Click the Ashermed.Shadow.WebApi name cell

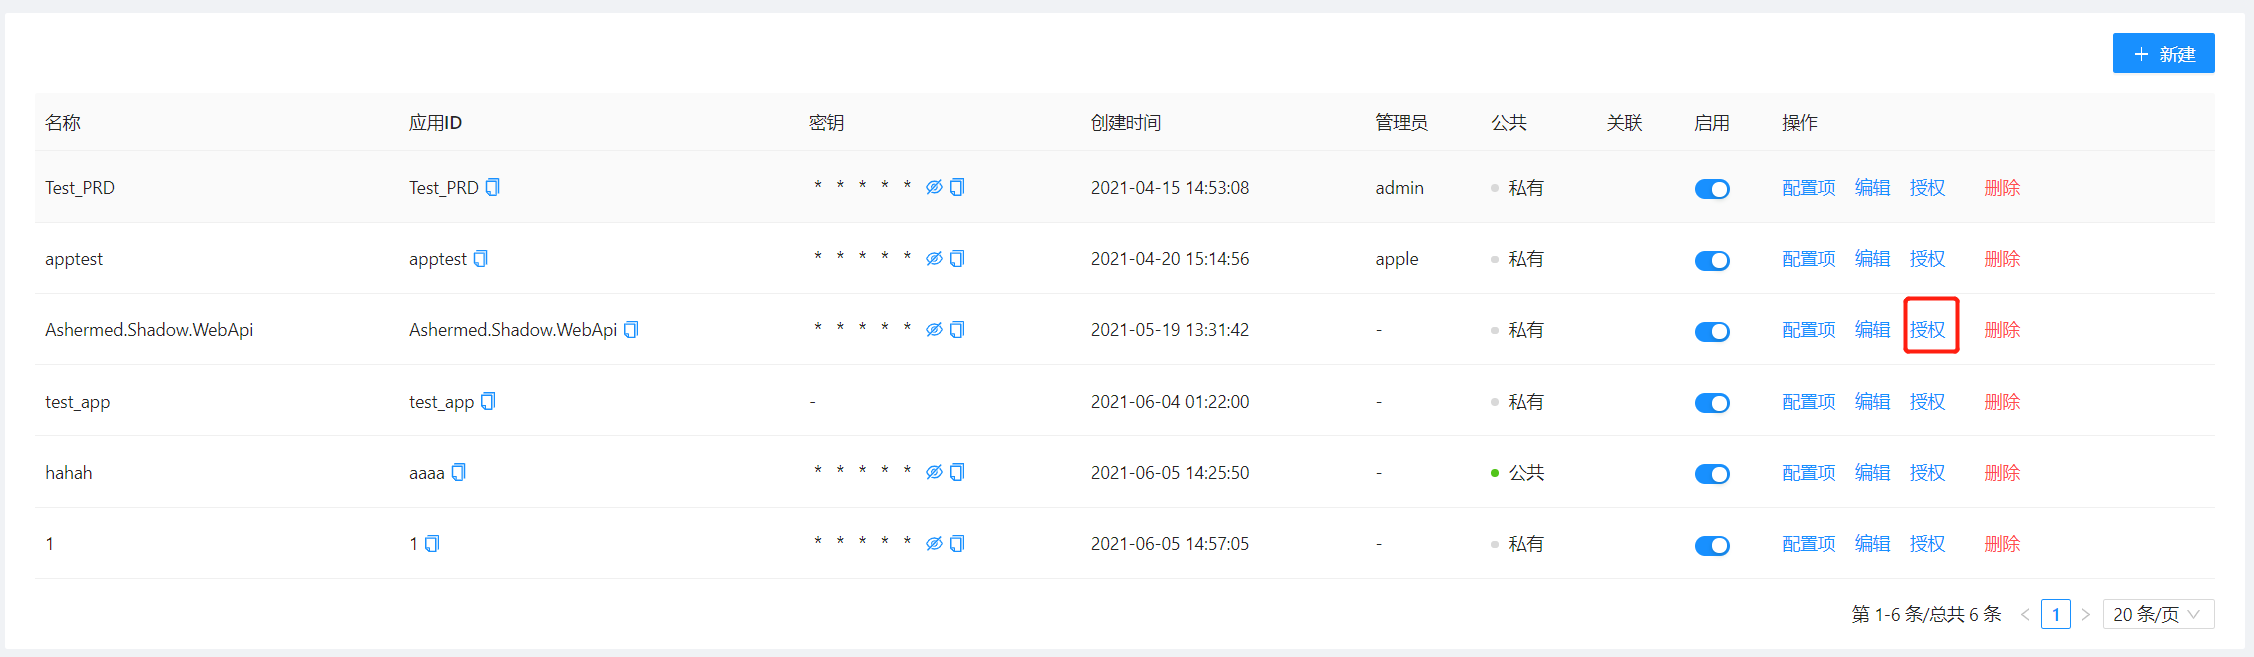(149, 329)
